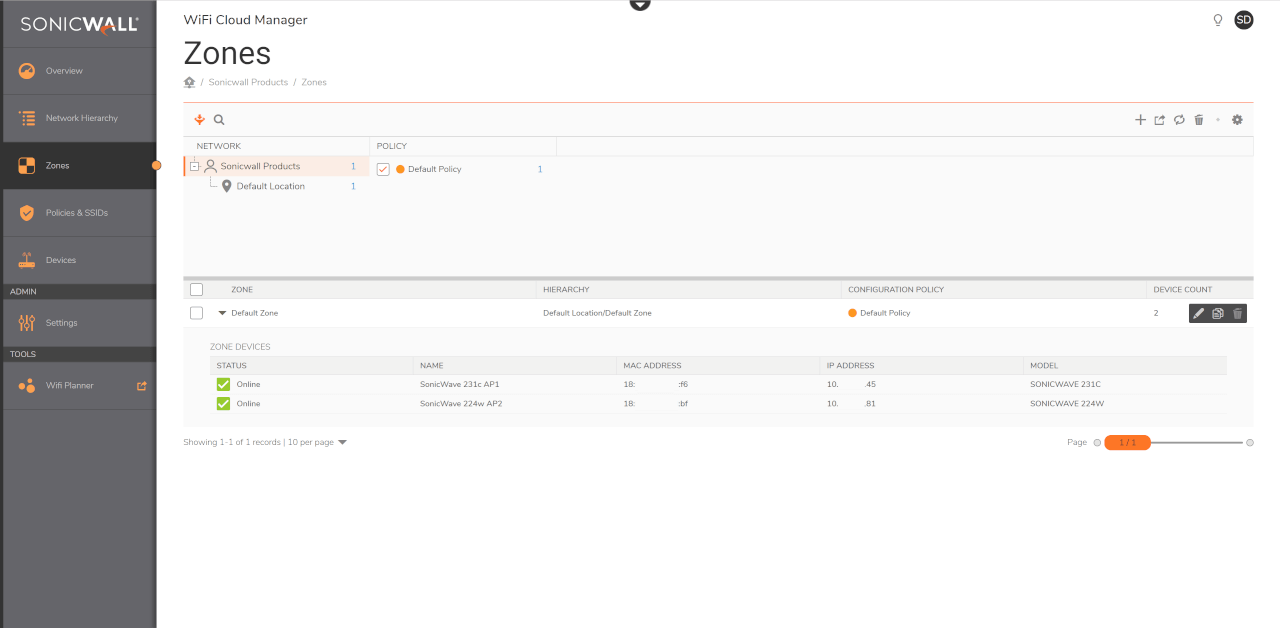Image resolution: width=1280 pixels, height=628 pixels.
Task: Go to Network Hierarchy page
Action: point(78,118)
